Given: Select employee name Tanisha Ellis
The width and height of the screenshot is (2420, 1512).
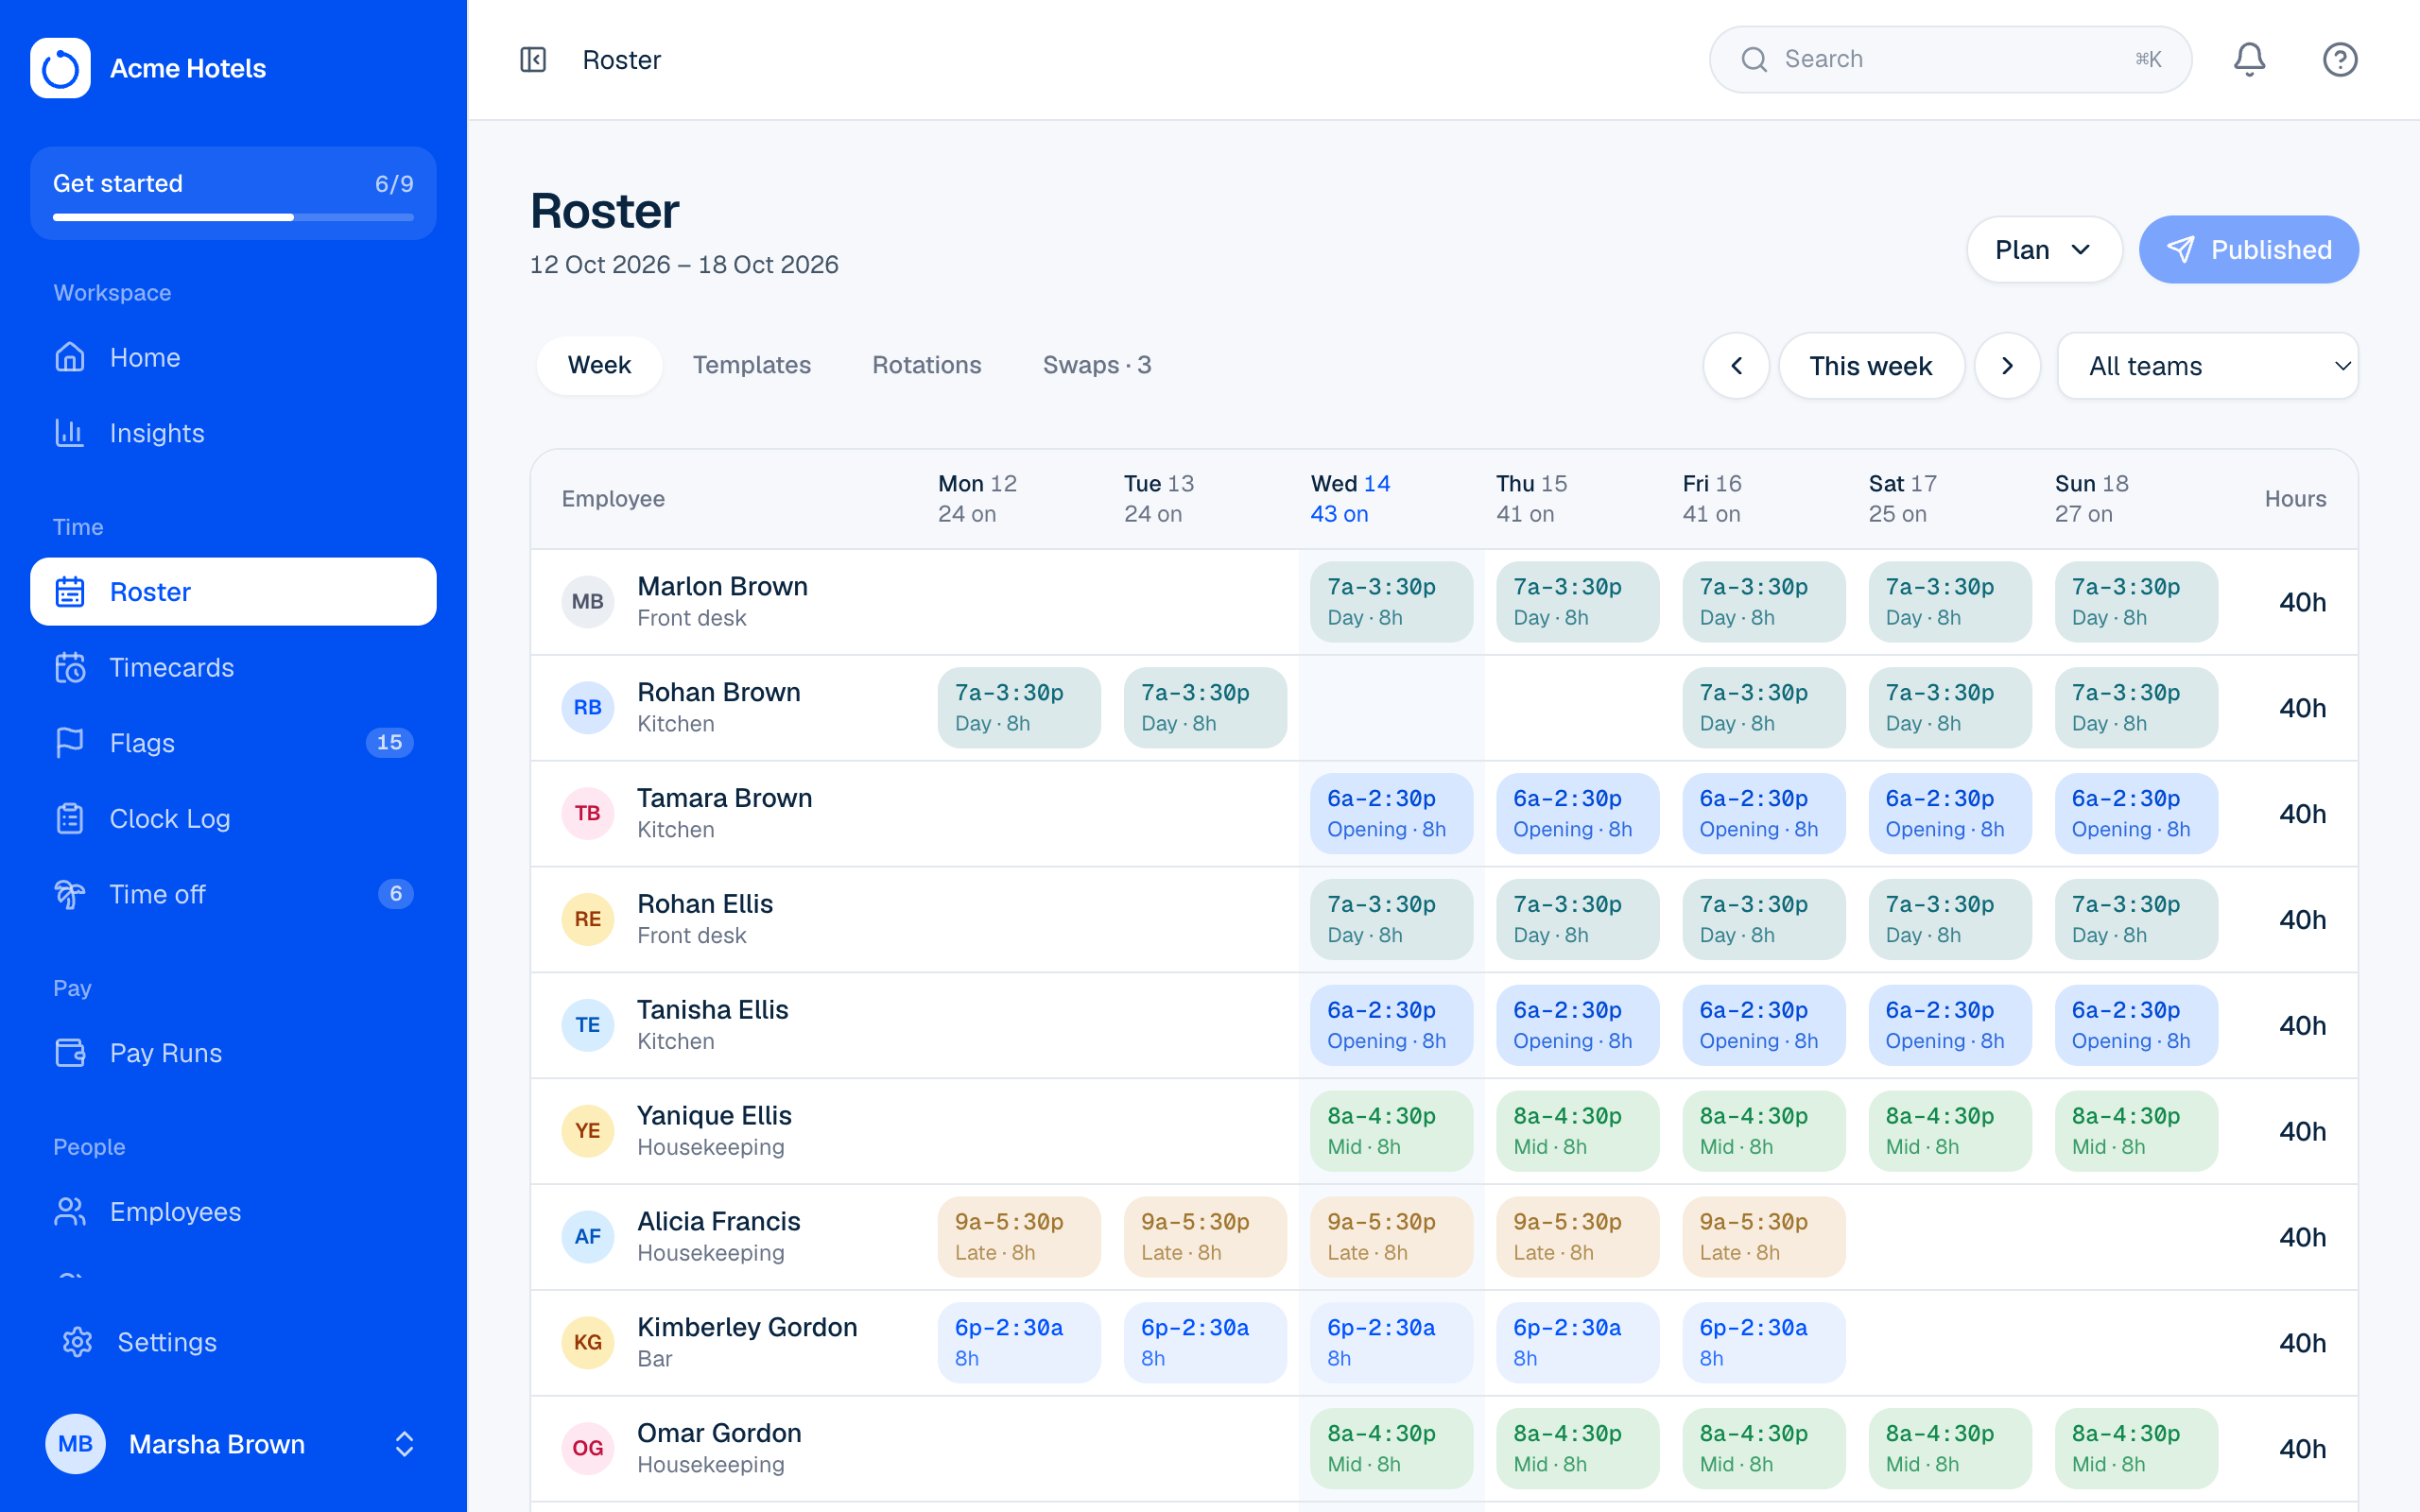Looking at the screenshot, I should tap(712, 1010).
